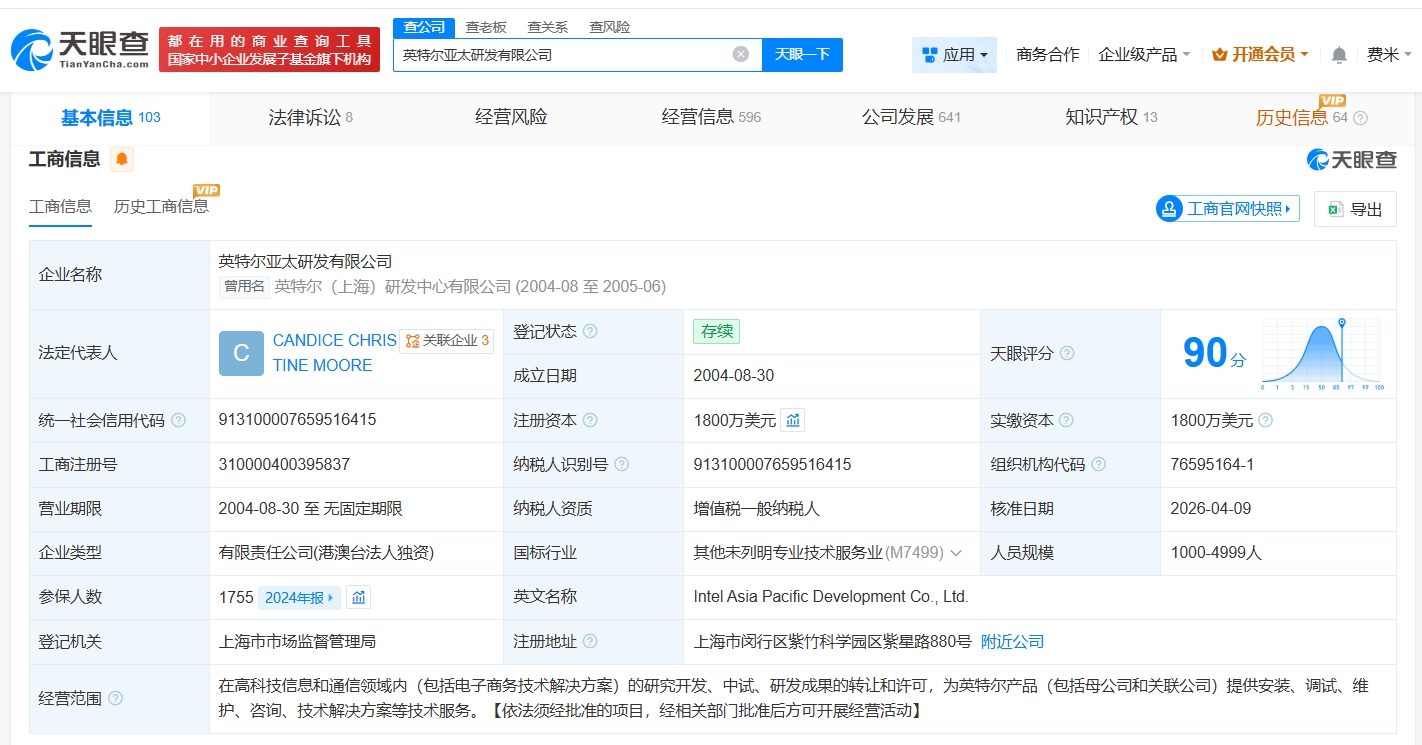Screen dimensions: 1422x745
Task: Click help icon beside 经营范围
Action: pos(116,699)
